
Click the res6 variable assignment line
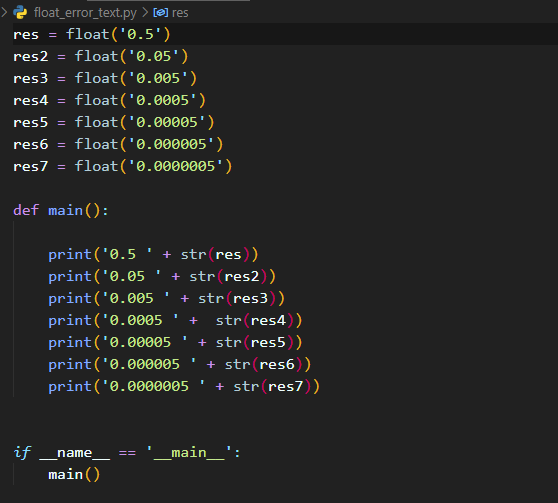click(118, 145)
